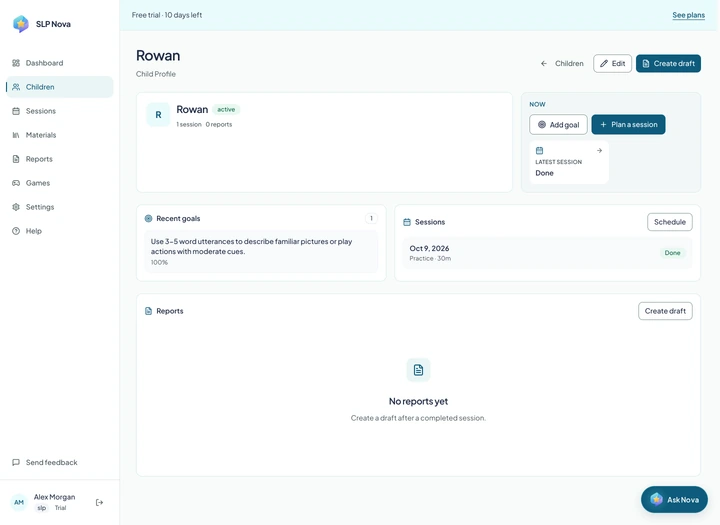Click the Recent goals count badge
Viewport: 720px width, 525px height.
(x=371, y=218)
